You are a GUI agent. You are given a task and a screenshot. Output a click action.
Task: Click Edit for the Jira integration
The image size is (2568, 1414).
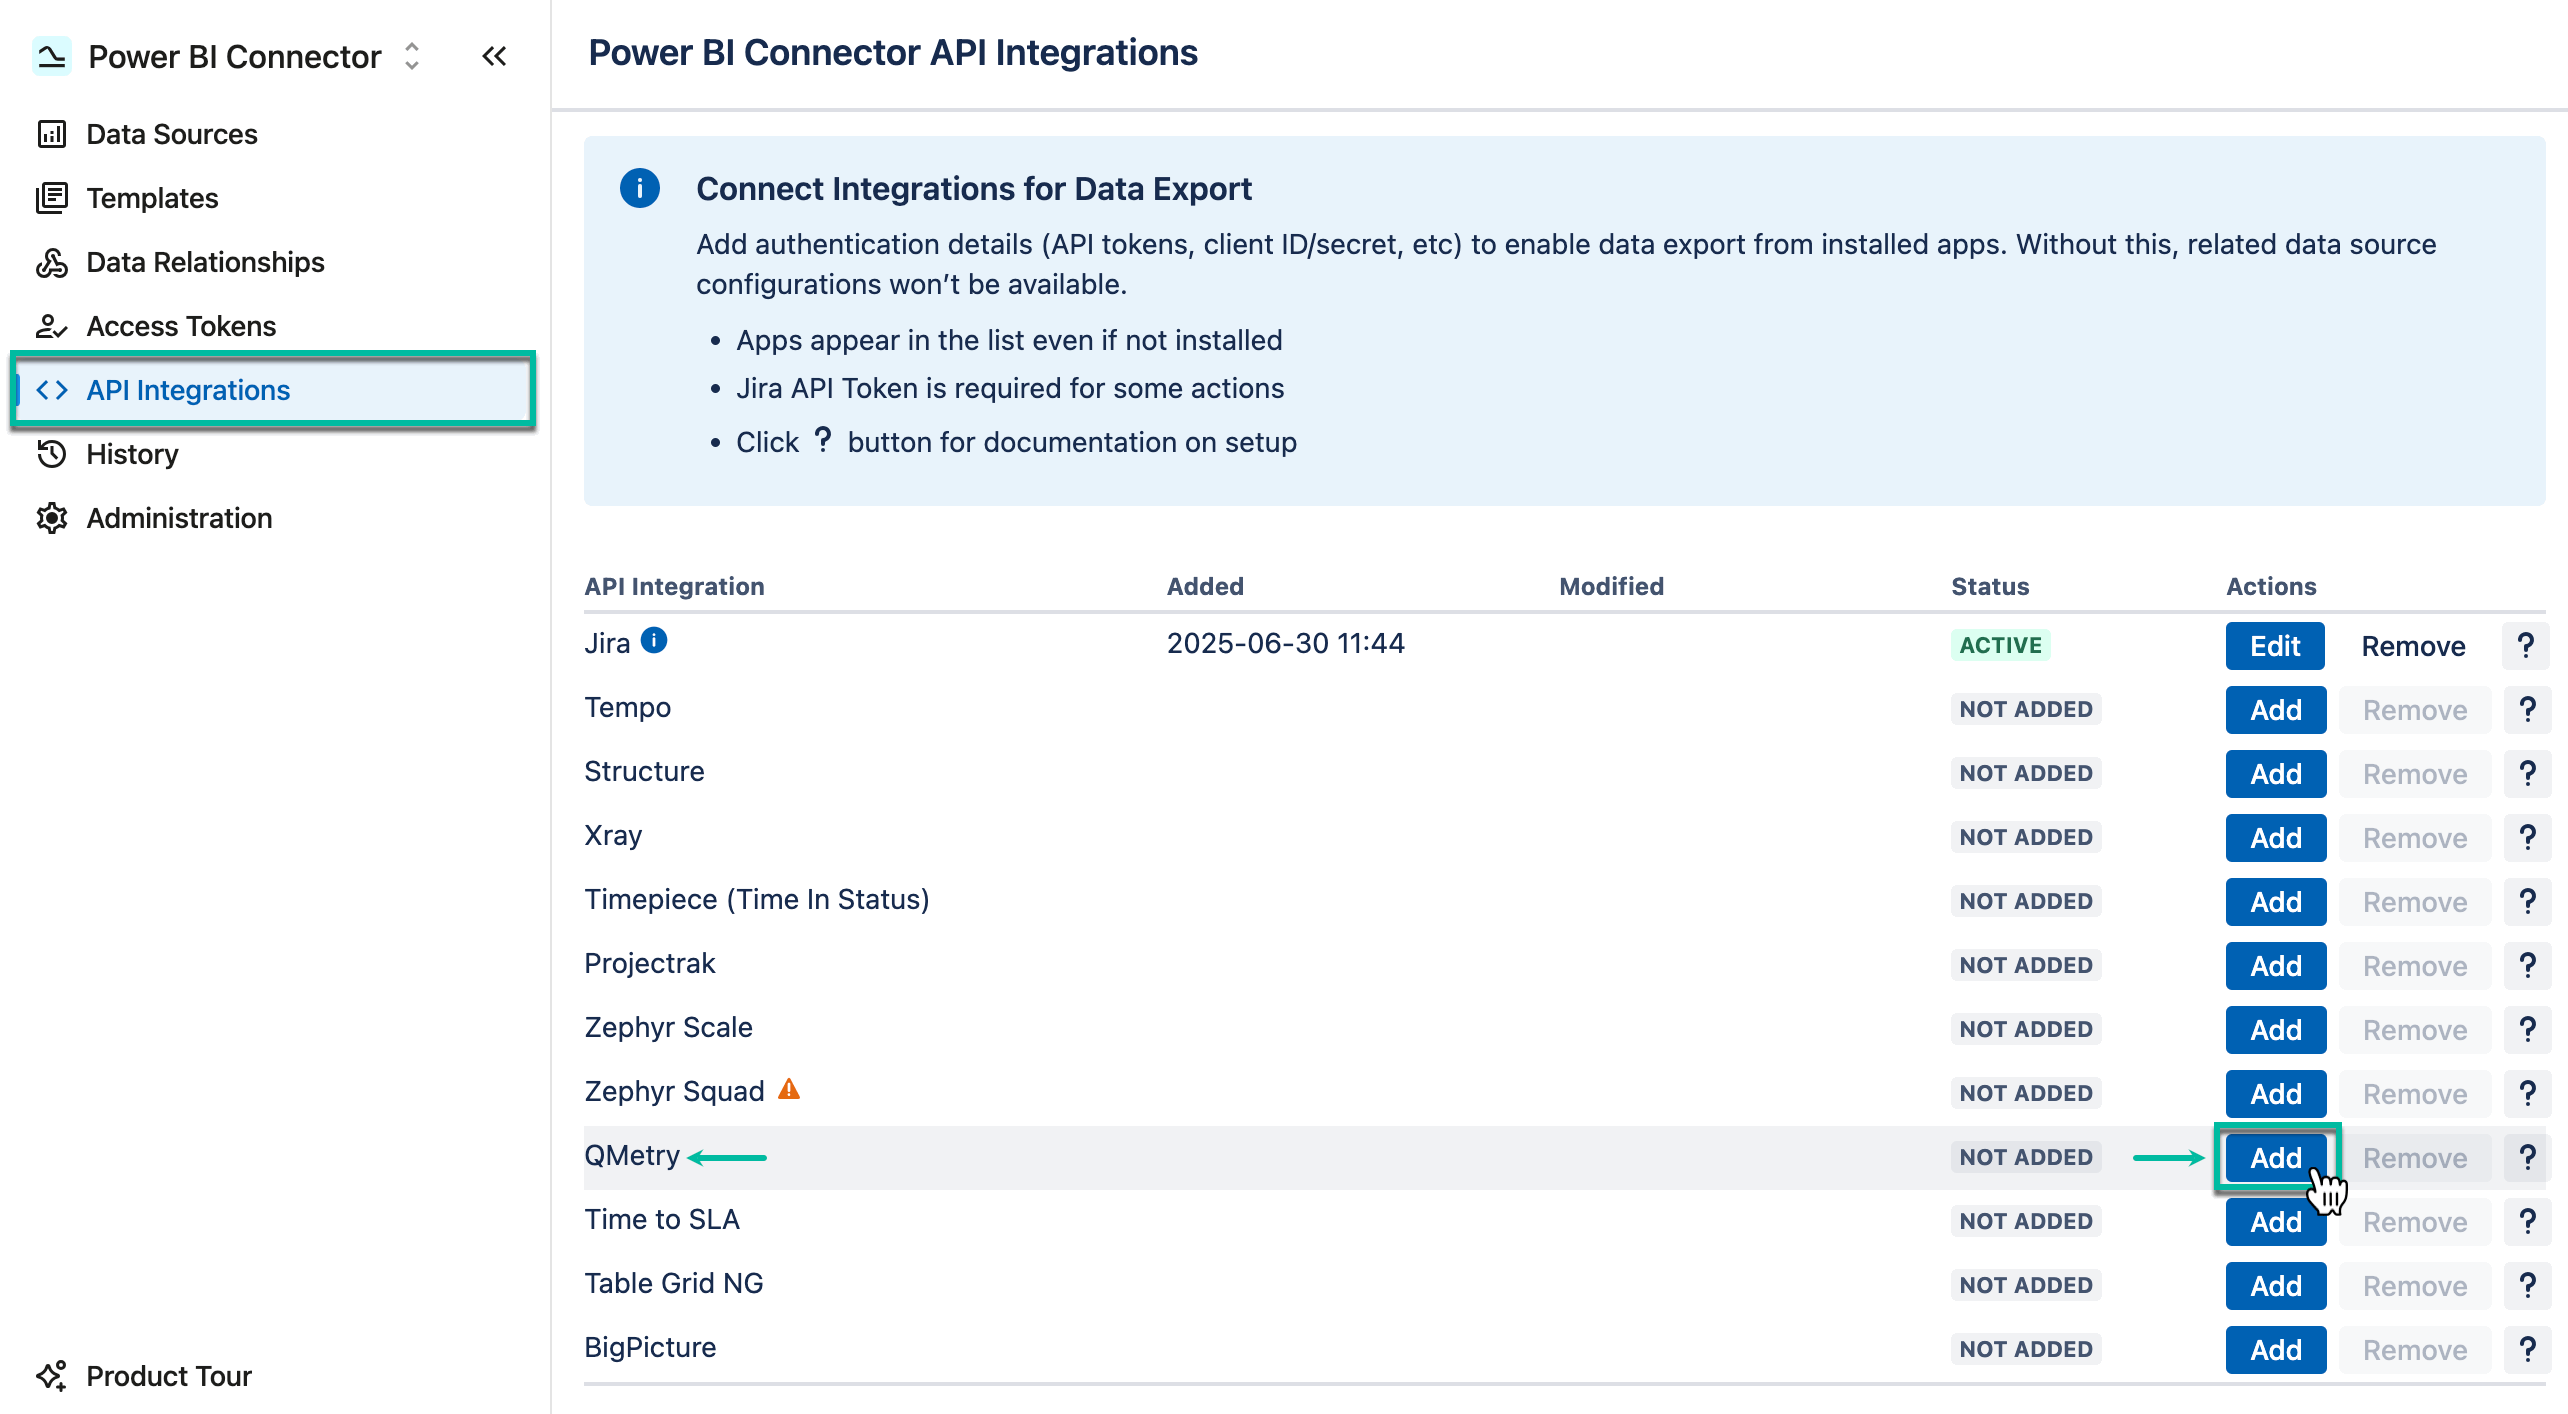pyautogui.click(x=2275, y=645)
